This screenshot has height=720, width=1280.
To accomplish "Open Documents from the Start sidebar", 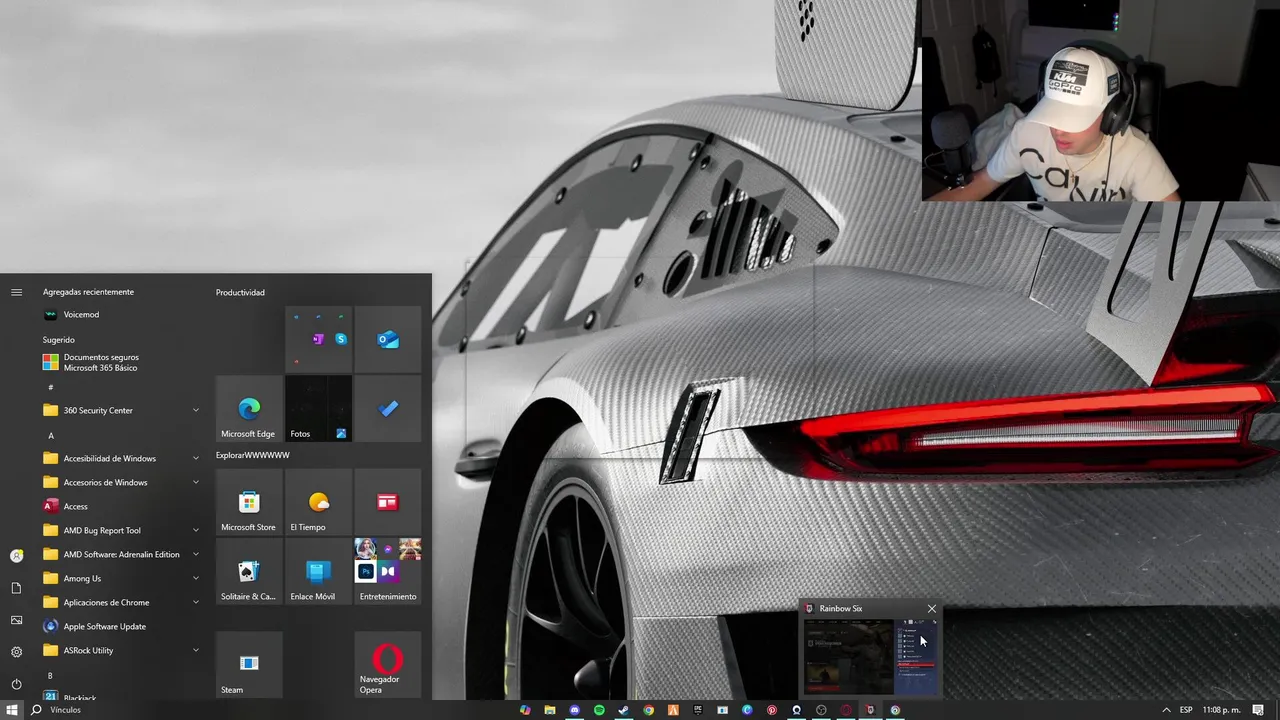I will pos(16,588).
